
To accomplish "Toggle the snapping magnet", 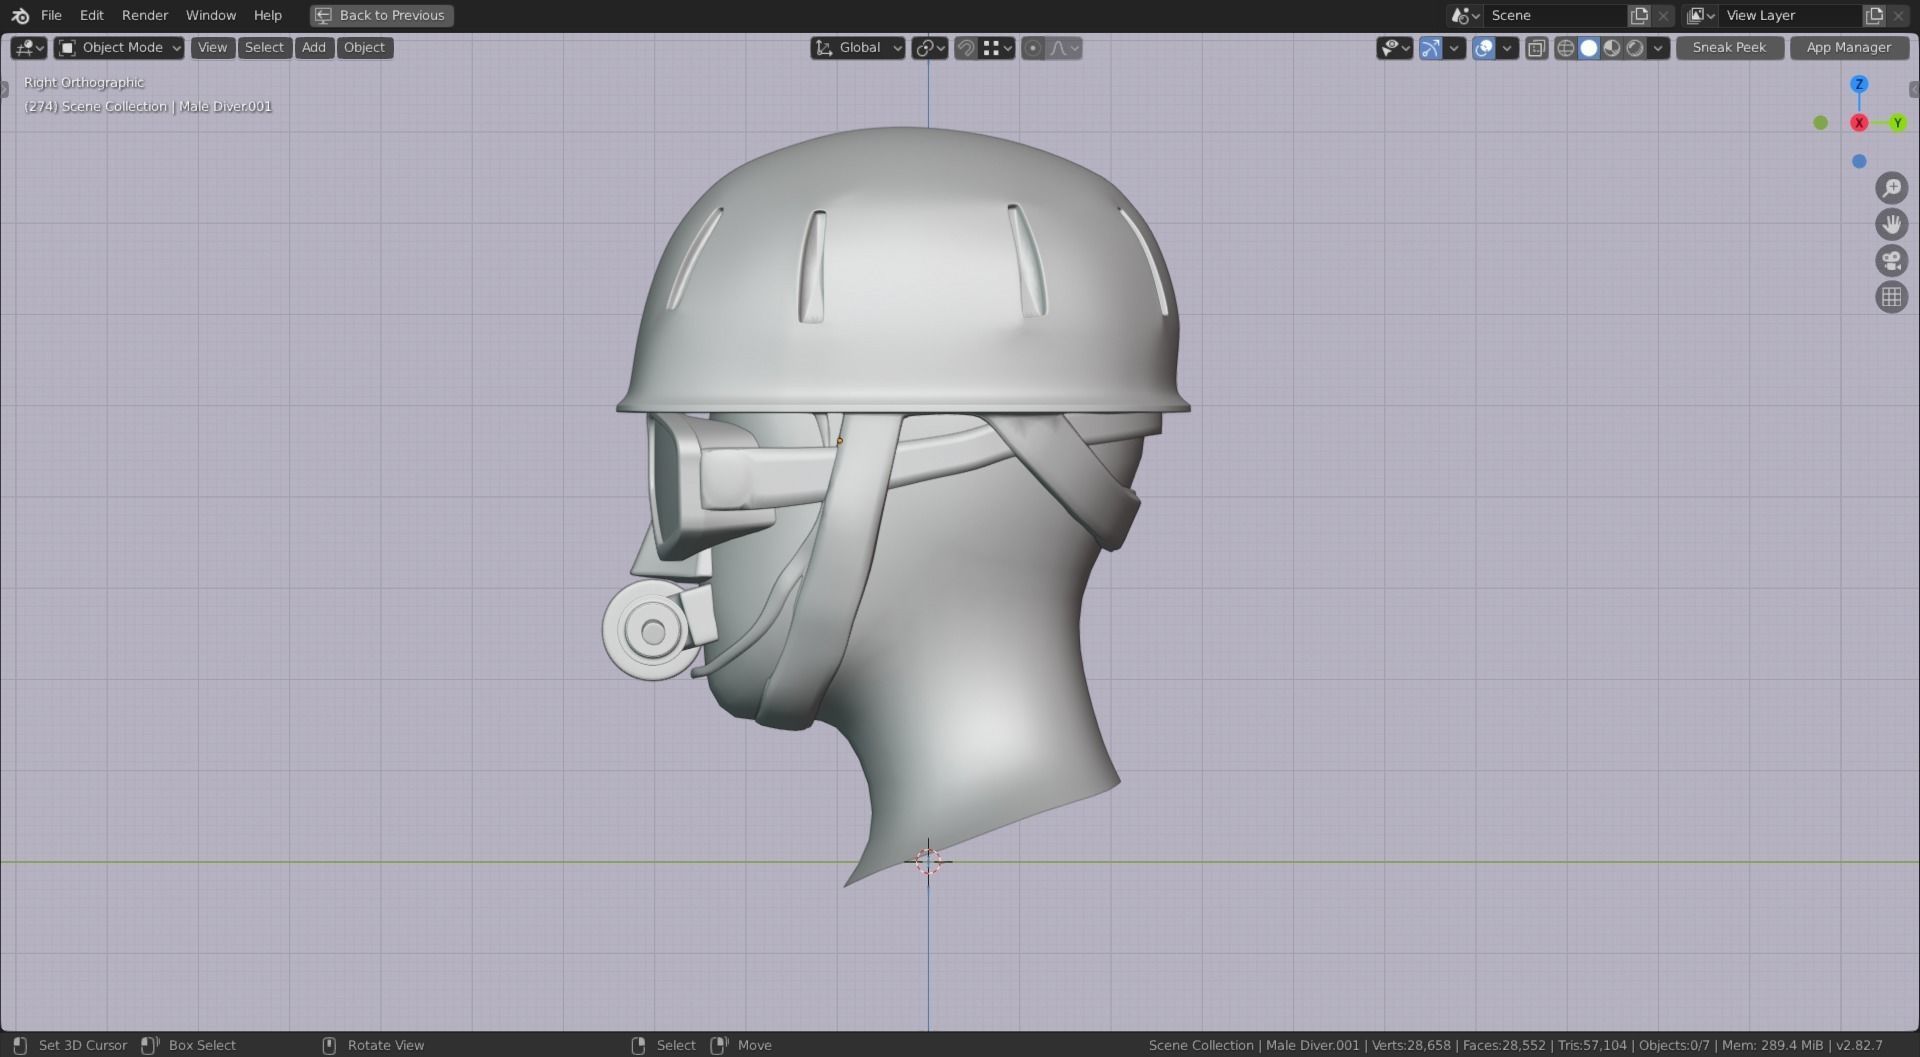I will point(965,47).
